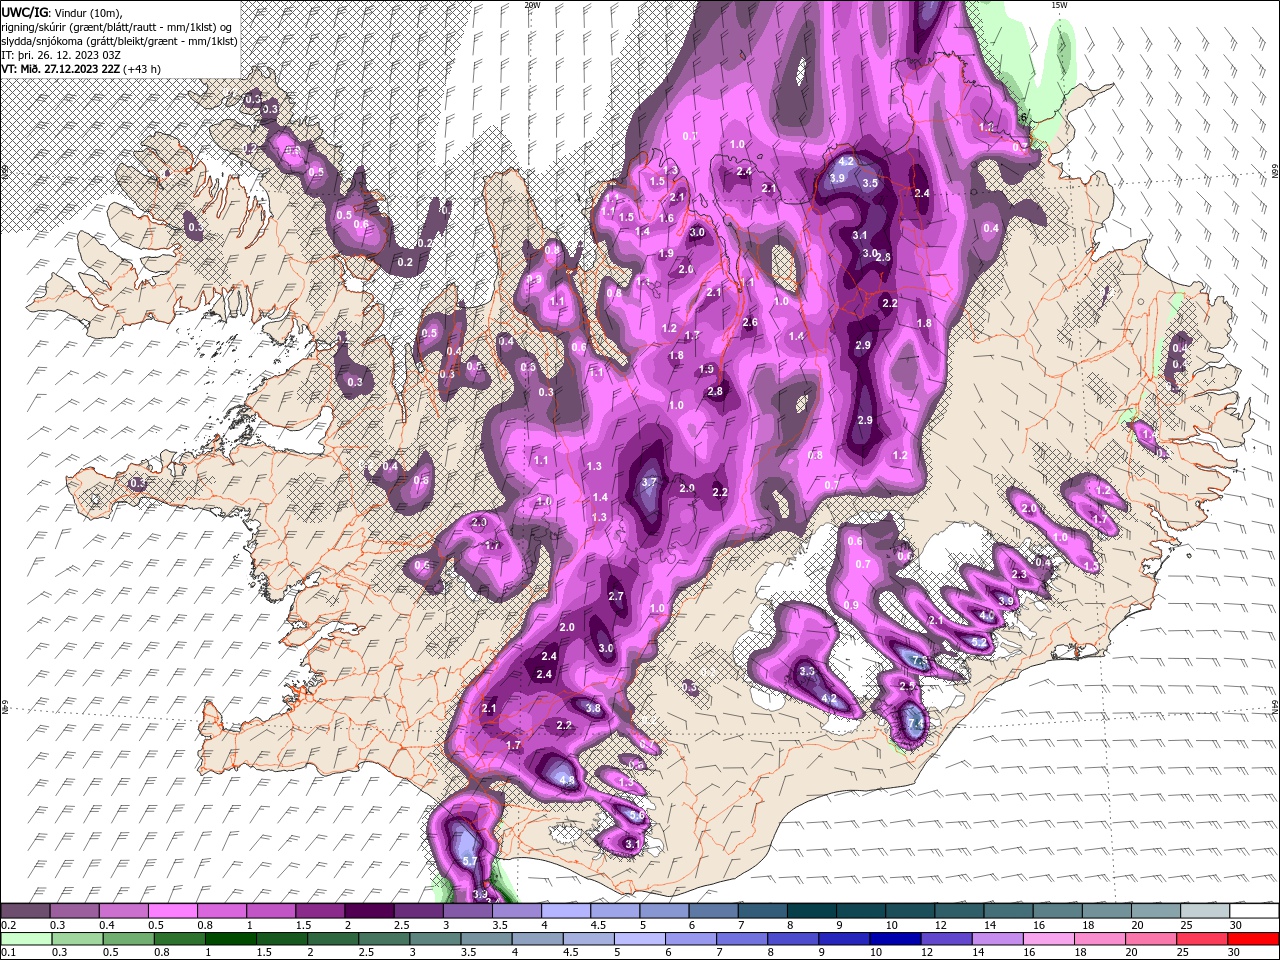Pick the darkest green rain swatch at 1
Viewport: 1280px width, 960px height.
click(x=229, y=939)
